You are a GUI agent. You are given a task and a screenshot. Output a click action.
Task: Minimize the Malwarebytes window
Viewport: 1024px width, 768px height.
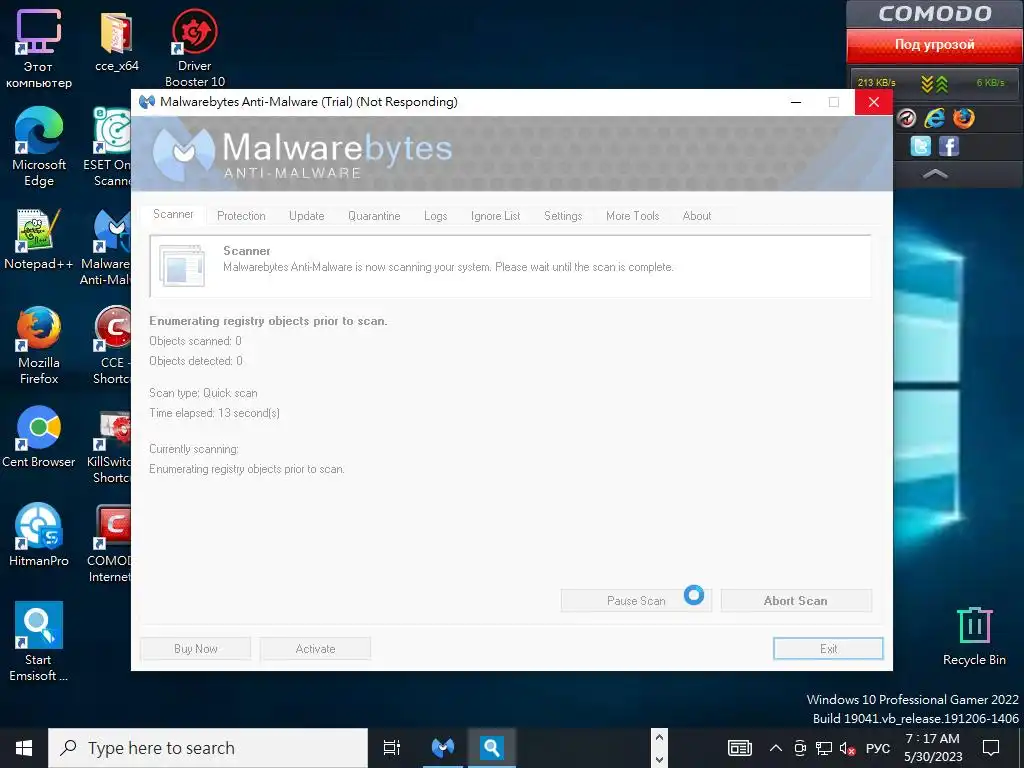[796, 102]
